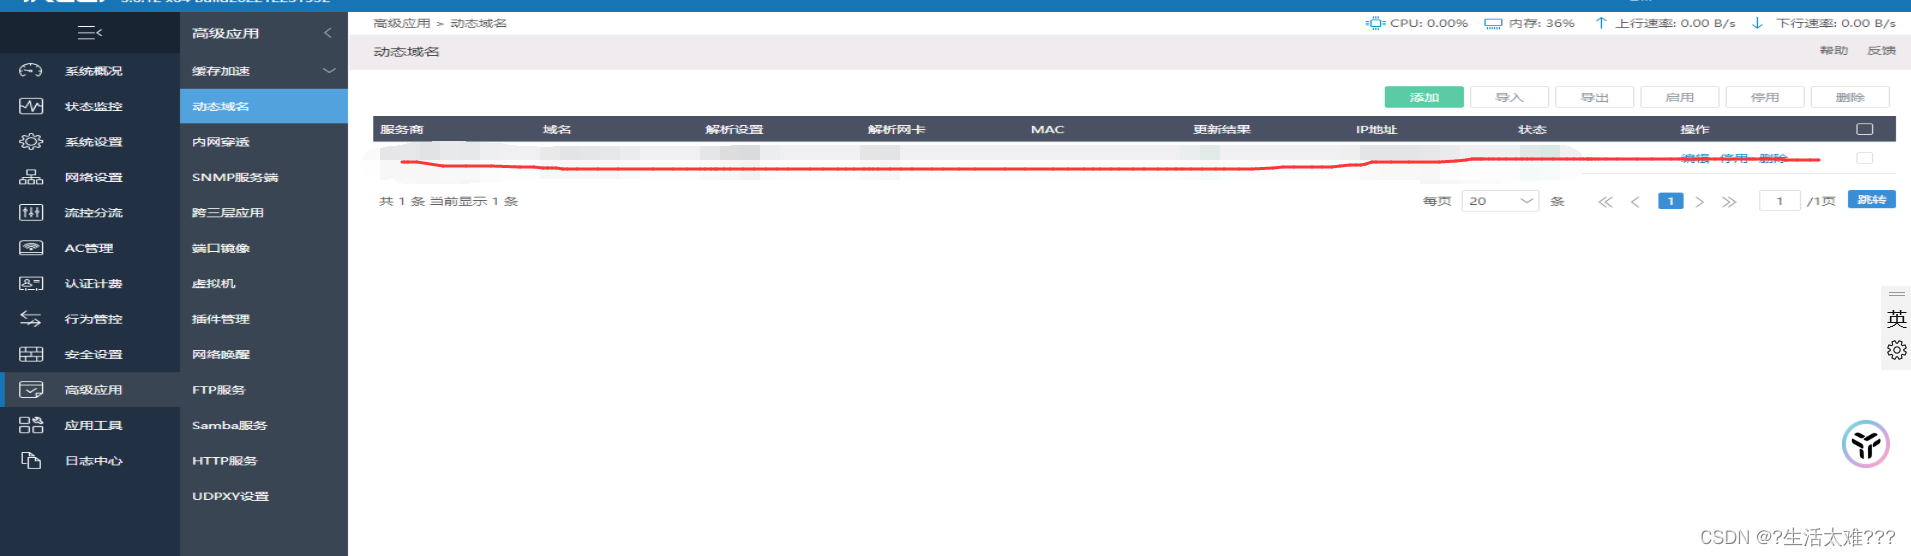Image resolution: width=1911 pixels, height=556 pixels.
Task: Click the MAC column header
Action: [x=1048, y=129]
